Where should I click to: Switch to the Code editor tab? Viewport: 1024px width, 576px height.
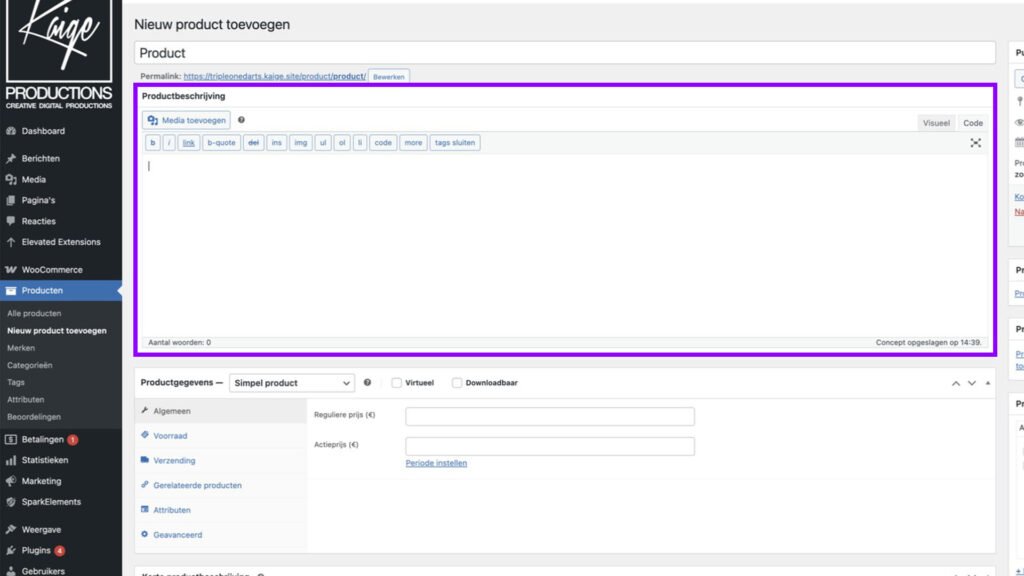[x=973, y=122]
